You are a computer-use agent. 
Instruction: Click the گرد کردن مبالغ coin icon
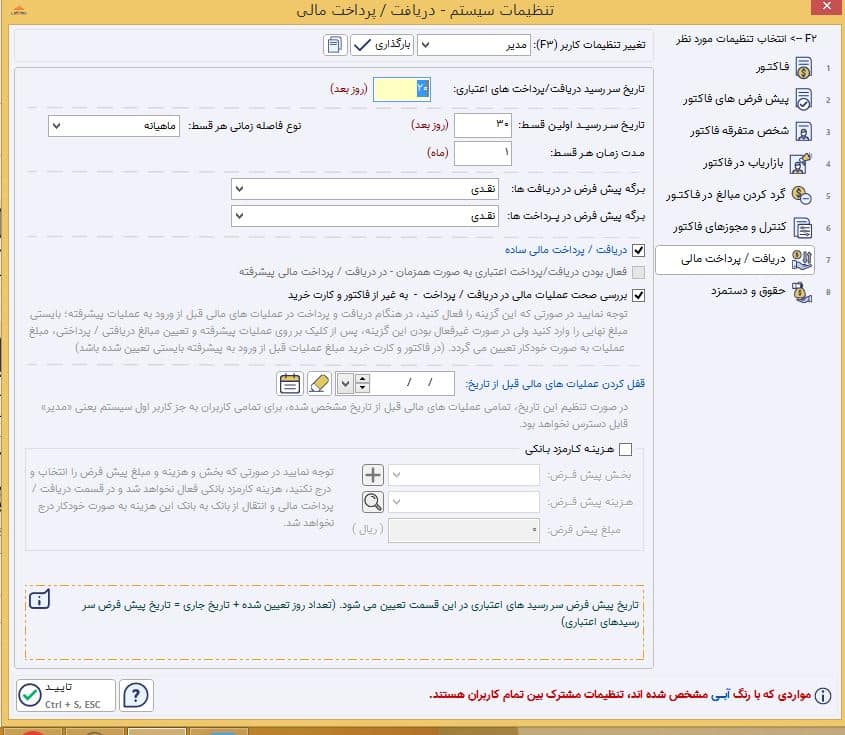tap(801, 195)
